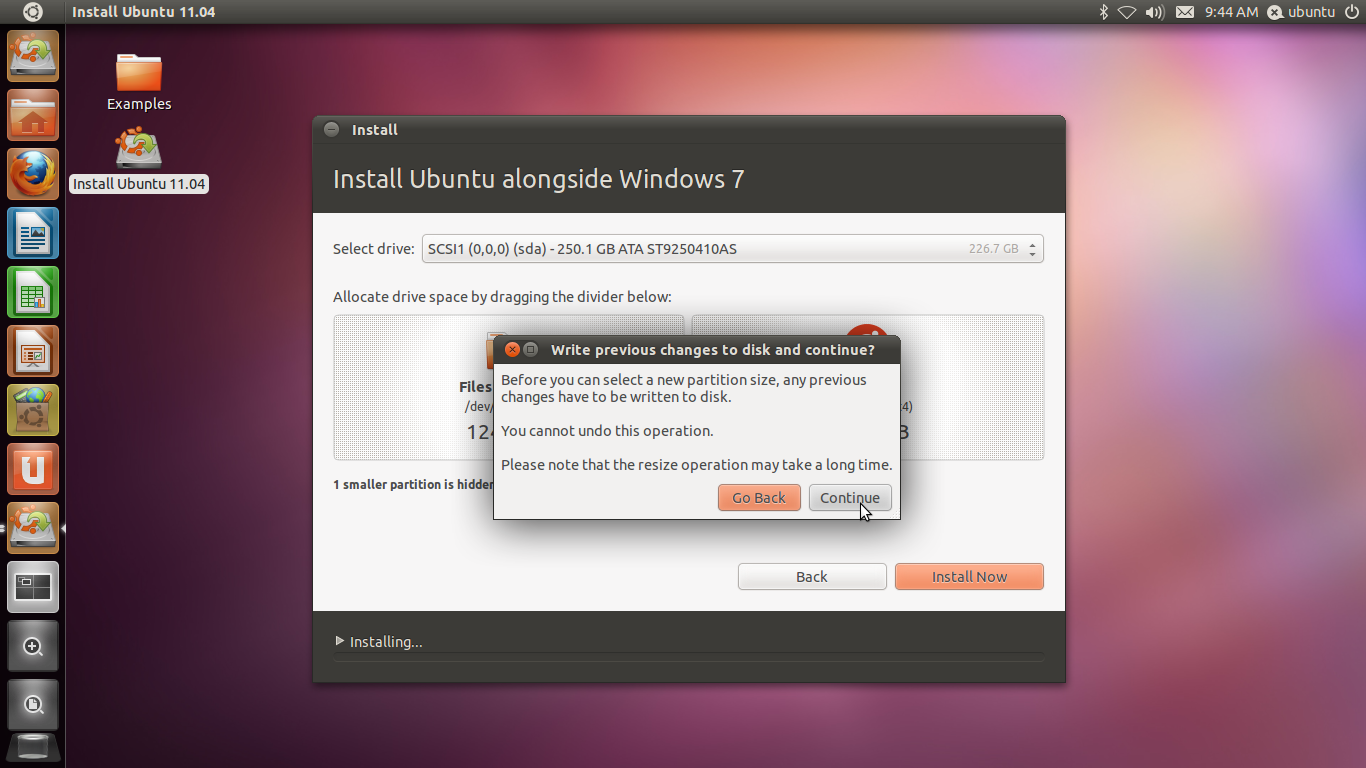Open the messaging envelope indicator
Image resolution: width=1366 pixels, height=768 pixels.
click(1185, 12)
